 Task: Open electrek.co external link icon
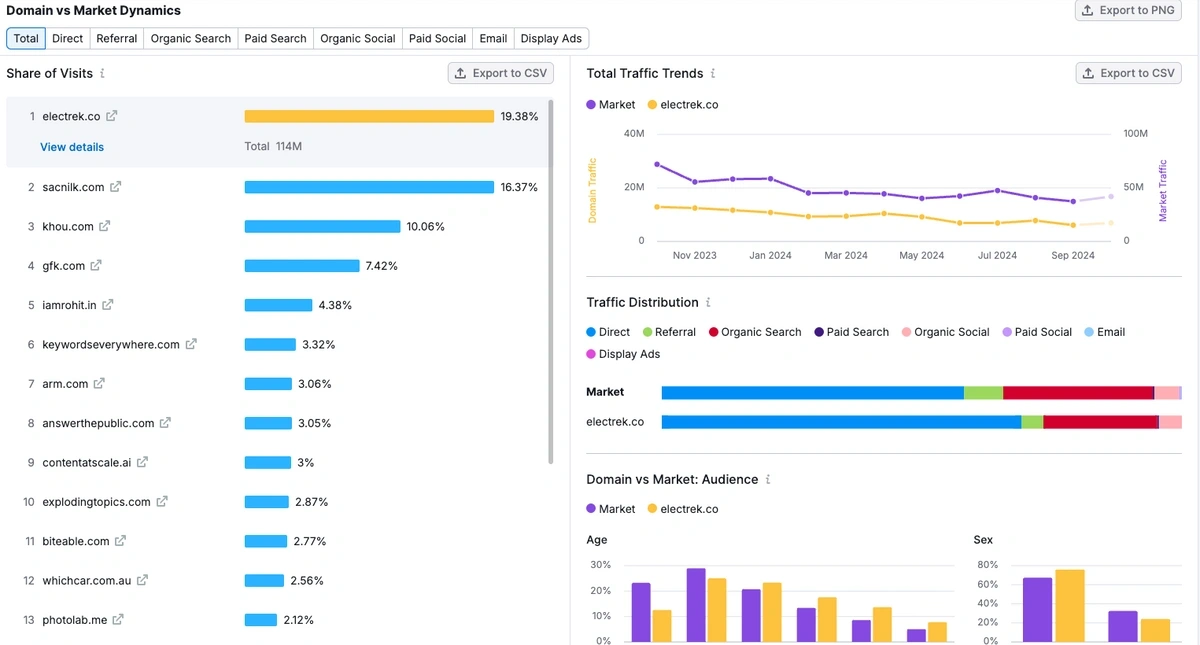pyautogui.click(x=112, y=116)
